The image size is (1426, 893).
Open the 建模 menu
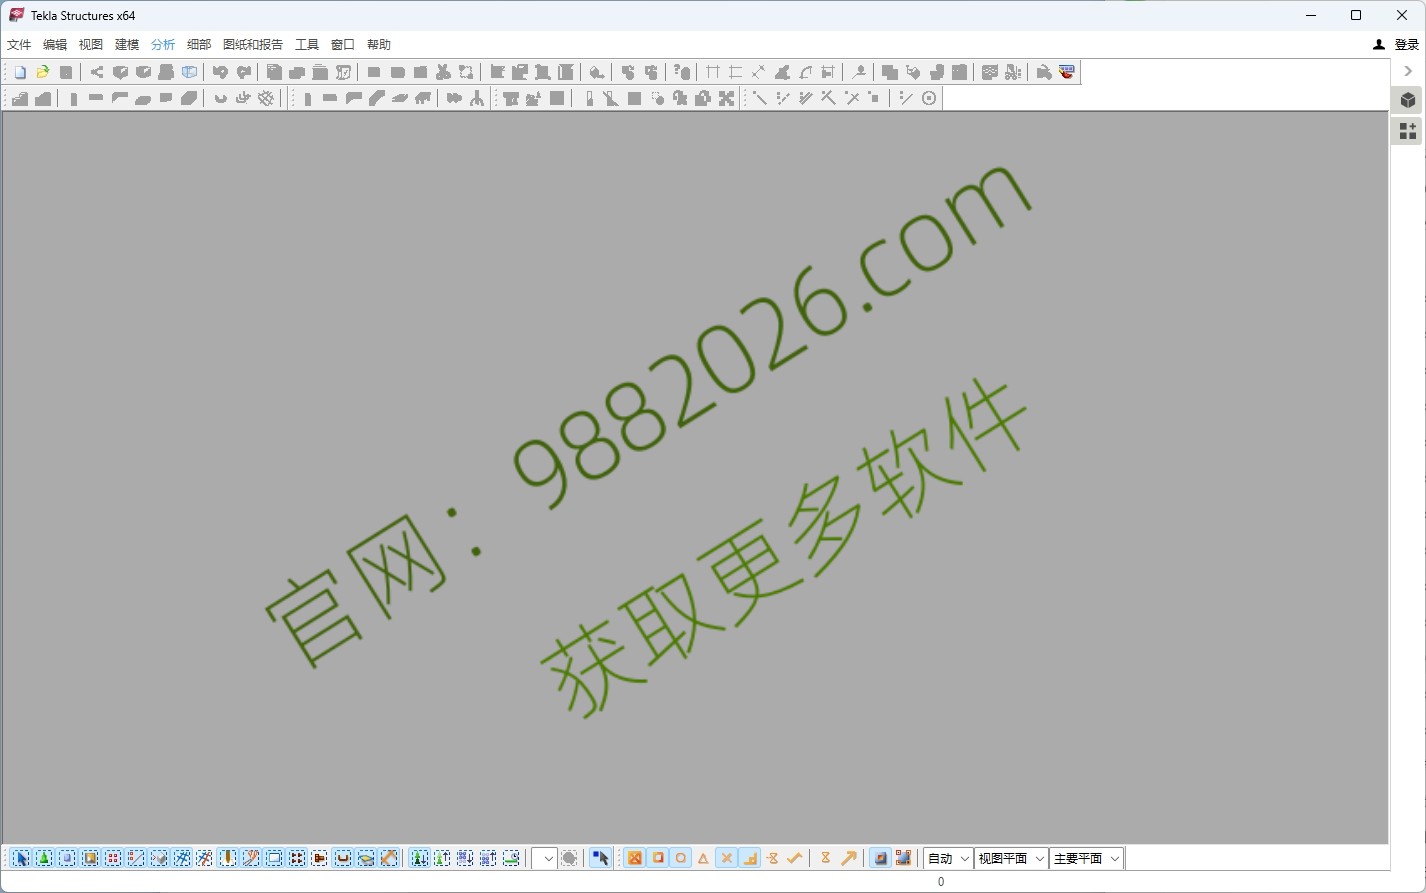127,44
